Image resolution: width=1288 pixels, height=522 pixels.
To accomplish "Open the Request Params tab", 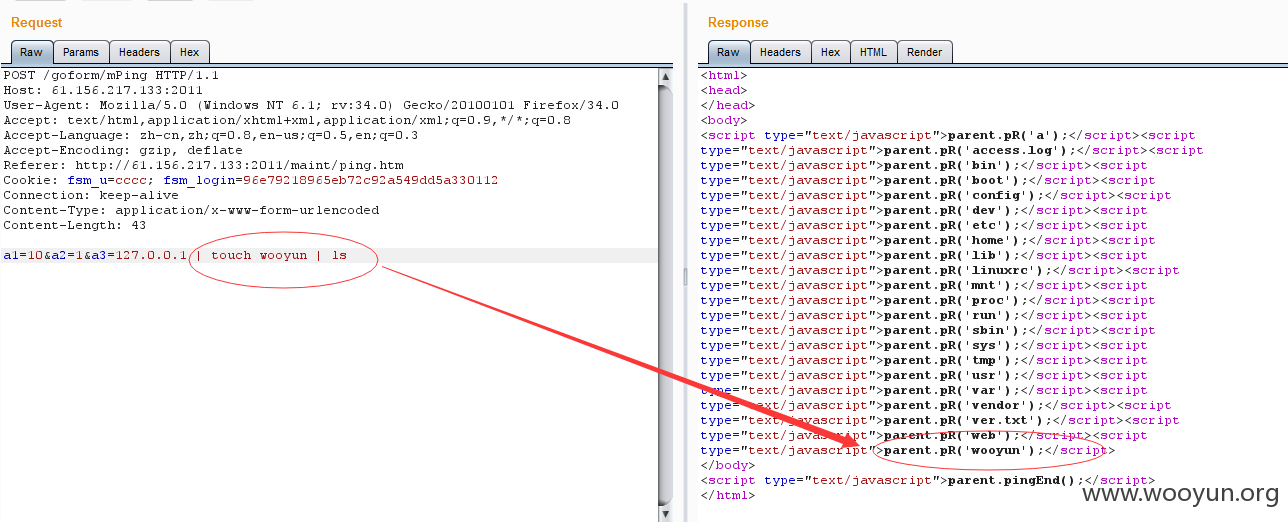I will (81, 52).
